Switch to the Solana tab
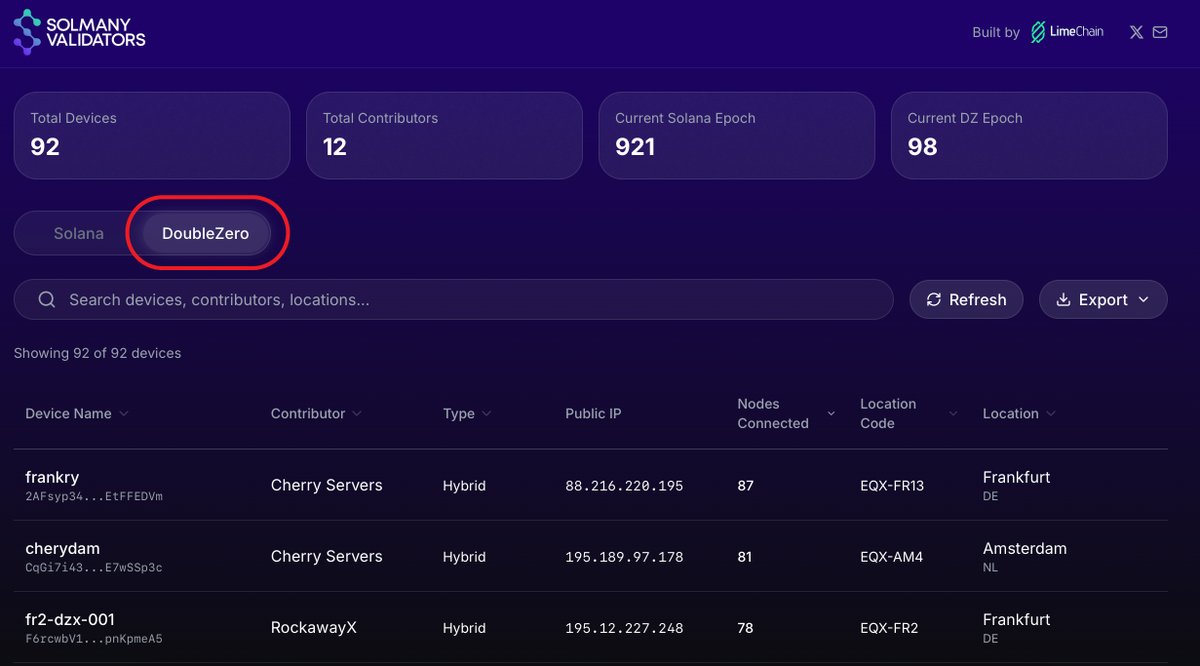The height and width of the screenshot is (666, 1200). [78, 233]
